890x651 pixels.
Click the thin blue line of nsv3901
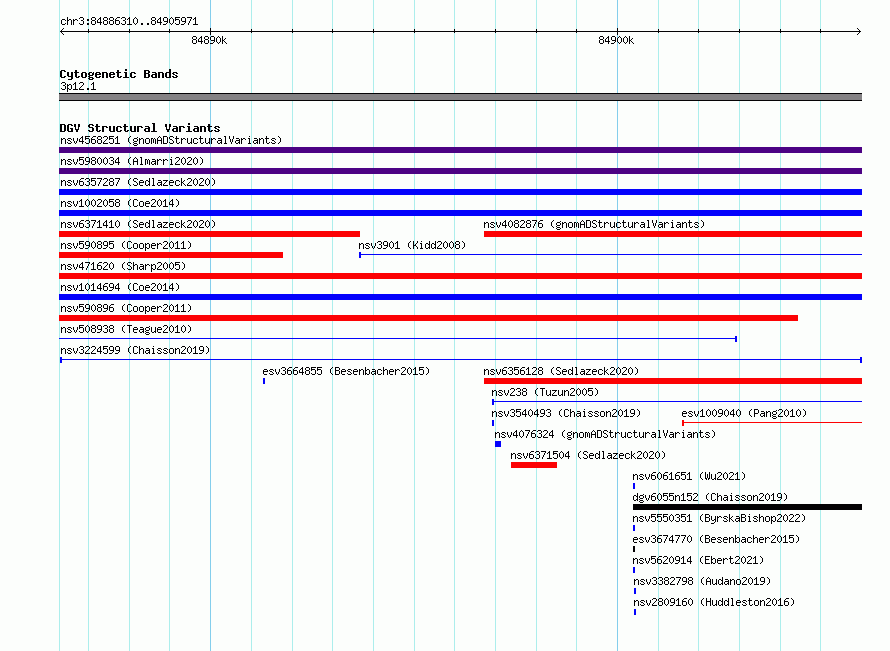point(611,255)
